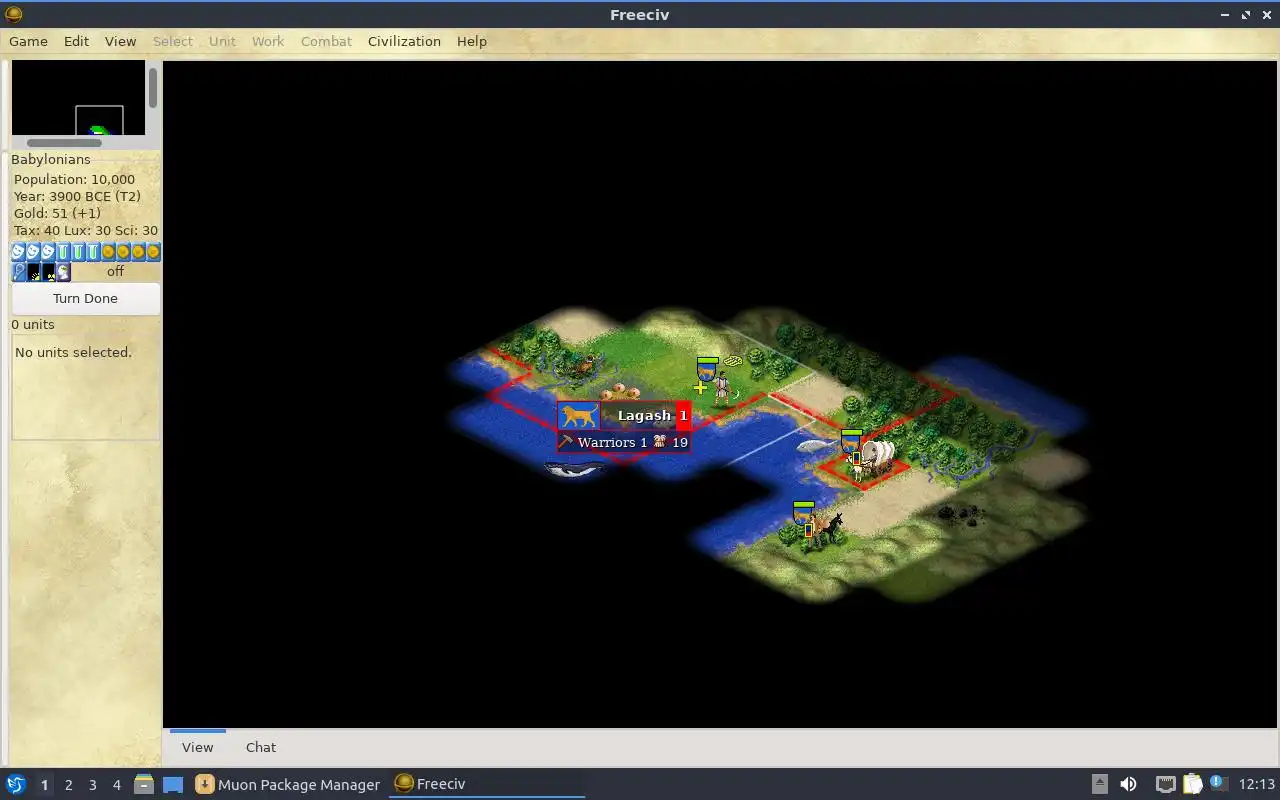1280x800 pixels.
Task: Show desktop with blue taskbar icon
Action: (173, 784)
